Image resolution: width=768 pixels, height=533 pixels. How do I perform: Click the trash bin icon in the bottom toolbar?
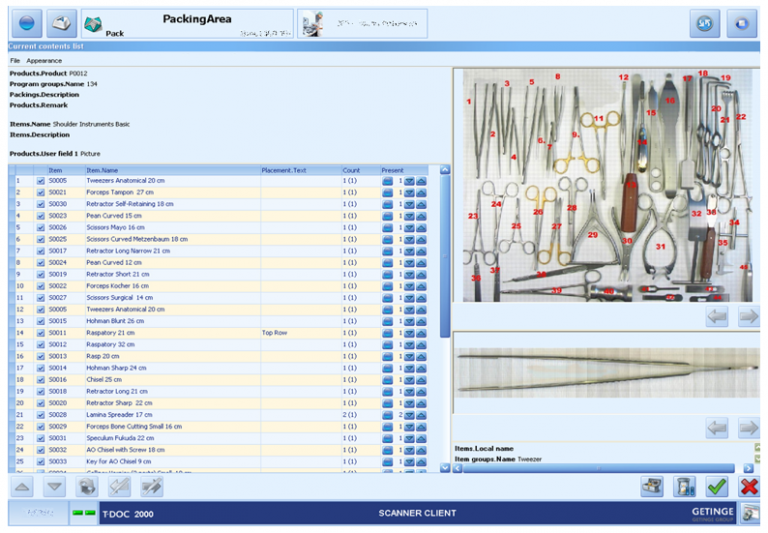pos(684,486)
